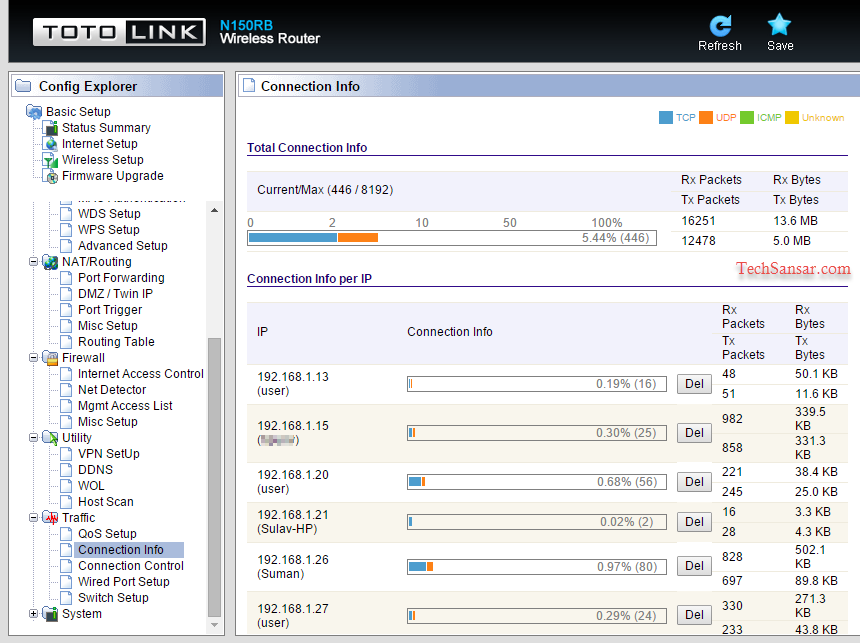Click the blue TCP legend swatch
Viewport: 860px width, 643px height.
[x=665, y=117]
